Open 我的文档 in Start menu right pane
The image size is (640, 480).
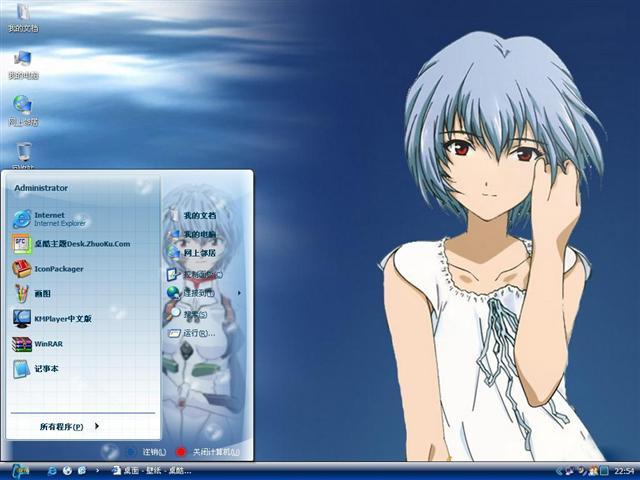click(193, 215)
